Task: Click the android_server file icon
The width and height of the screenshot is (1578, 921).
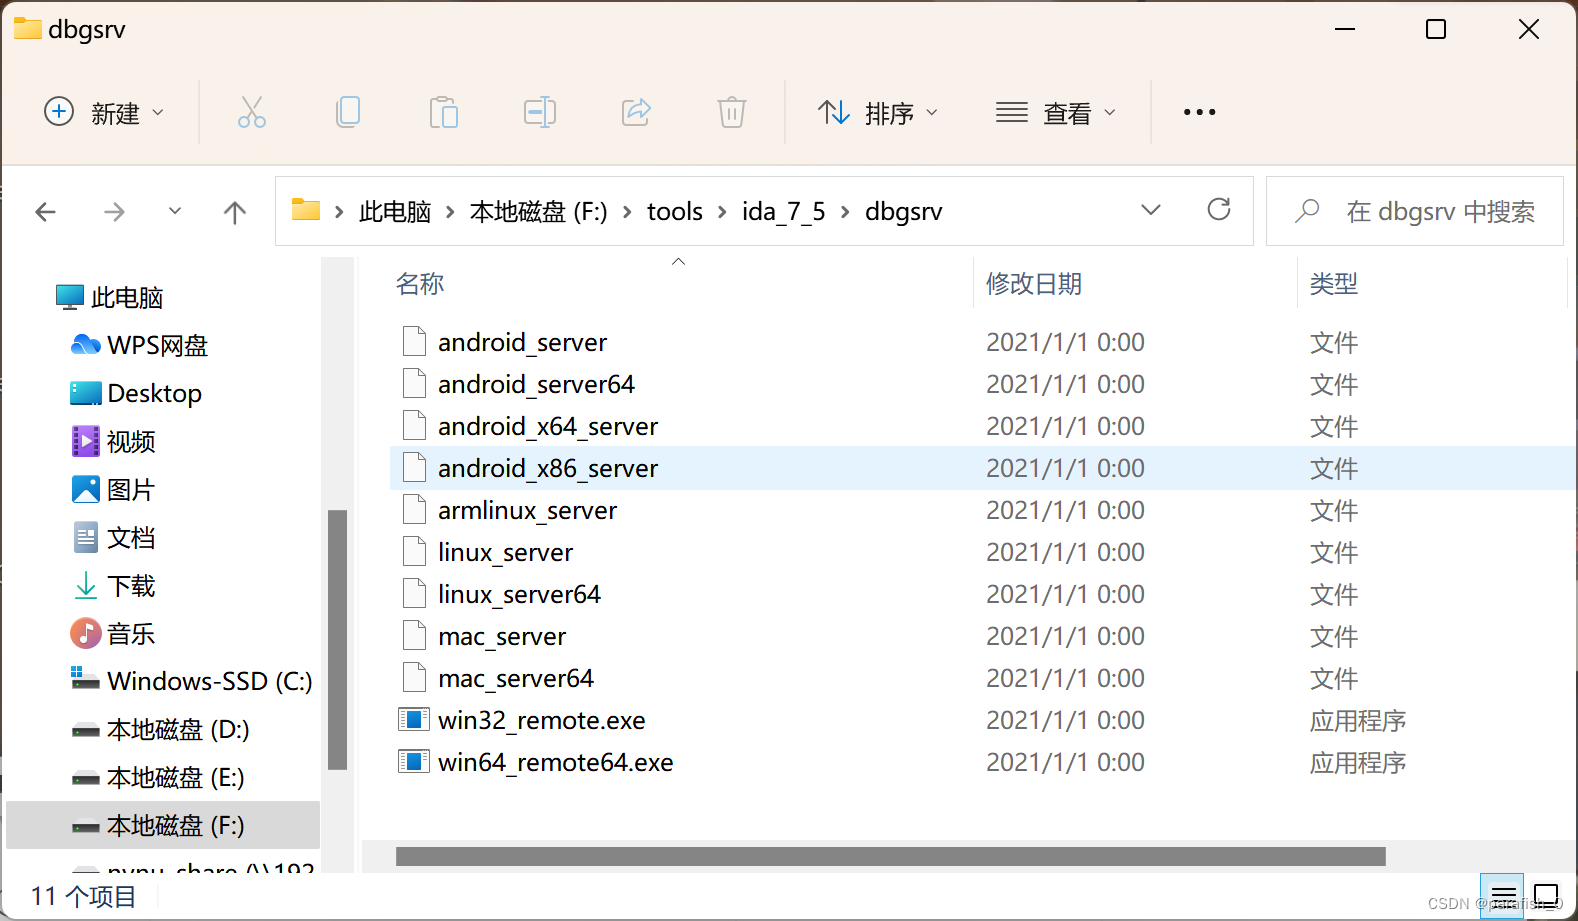Action: 415,342
